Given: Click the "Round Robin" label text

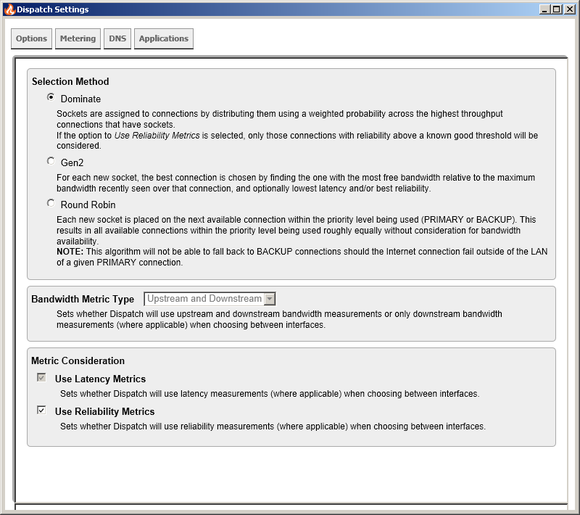Looking at the screenshot, I should coord(88,205).
